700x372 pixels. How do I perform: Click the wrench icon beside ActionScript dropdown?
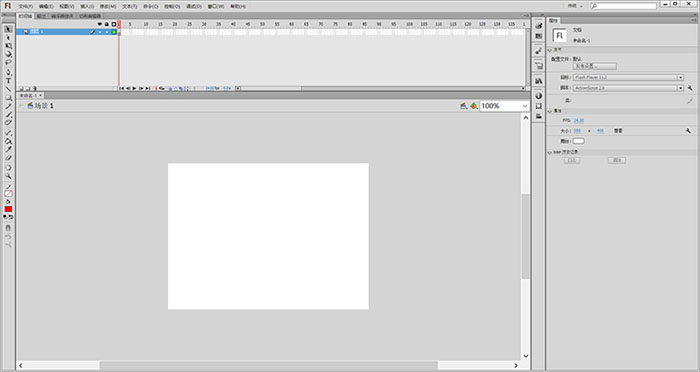point(690,88)
